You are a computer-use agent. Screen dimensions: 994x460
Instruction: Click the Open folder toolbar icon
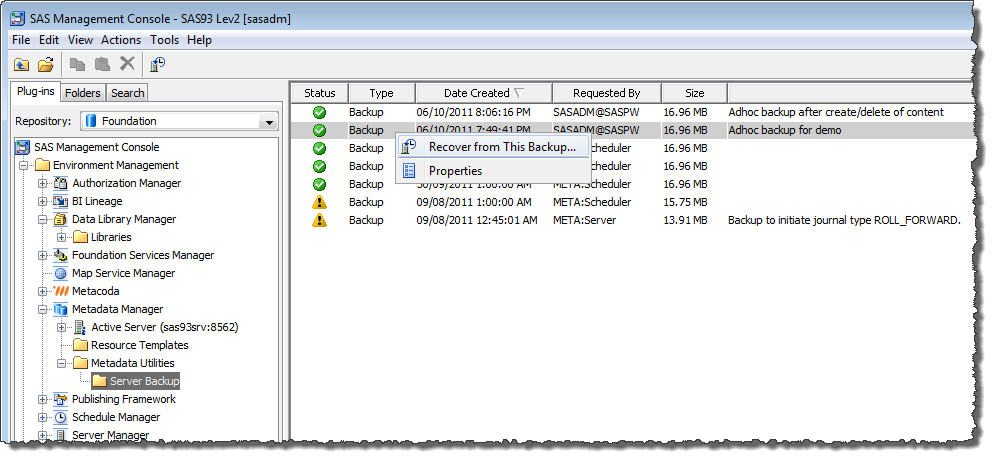46,64
